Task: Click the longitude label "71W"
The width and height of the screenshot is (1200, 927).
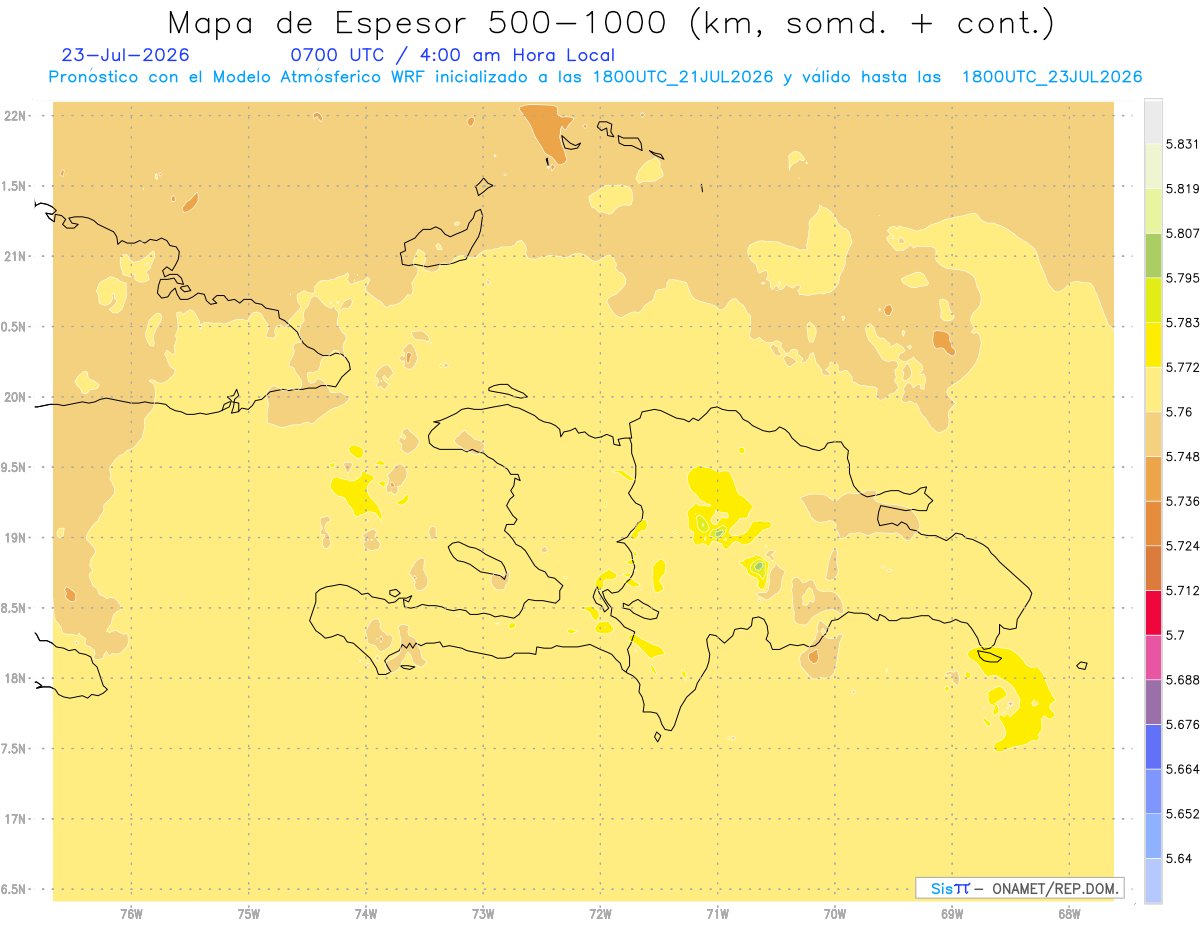Action: pyautogui.click(x=717, y=915)
